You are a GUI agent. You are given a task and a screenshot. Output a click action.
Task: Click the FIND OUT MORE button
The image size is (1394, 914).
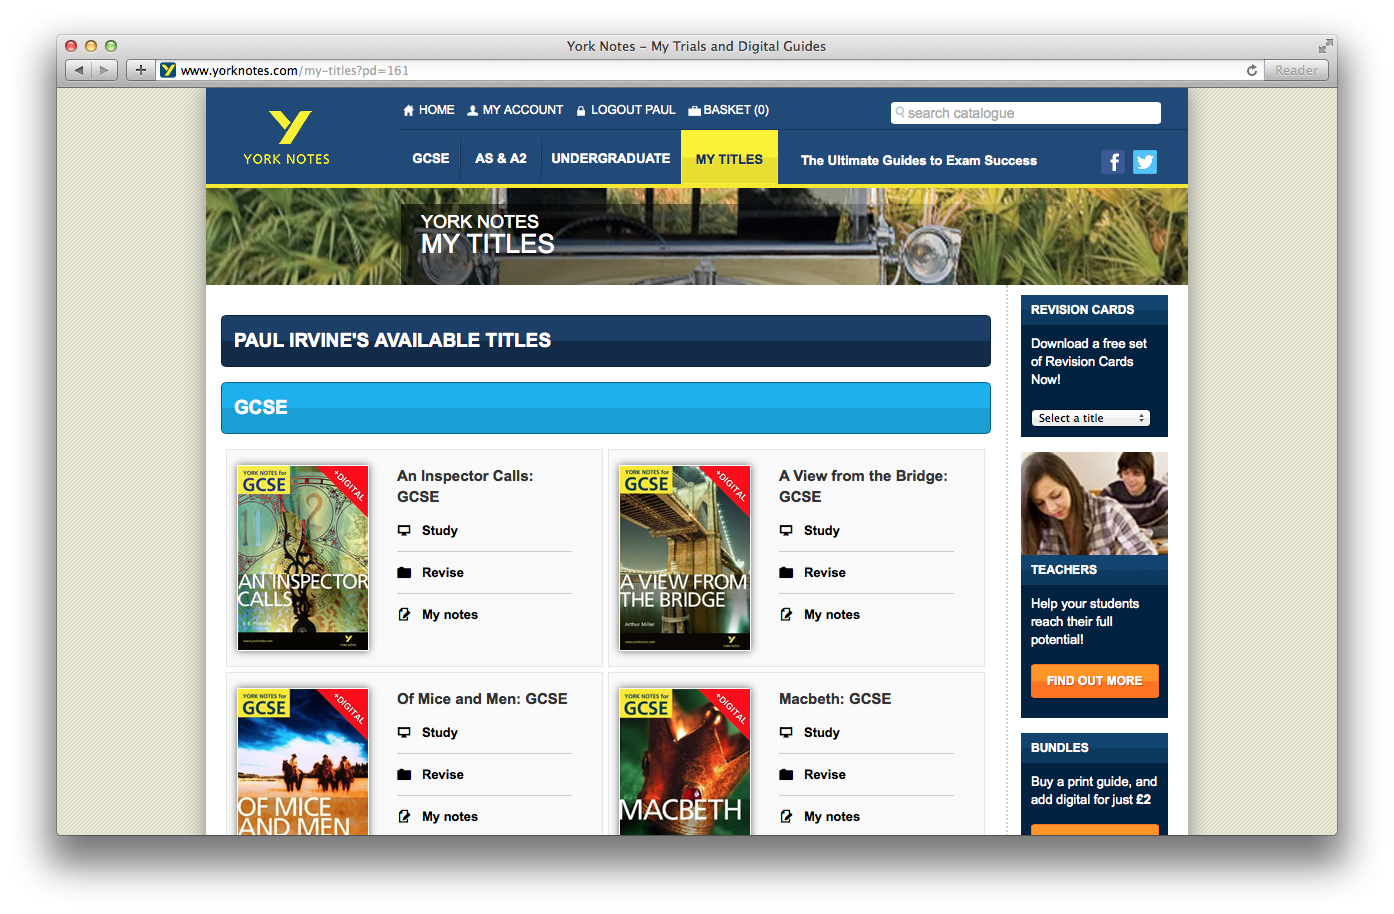coord(1095,681)
